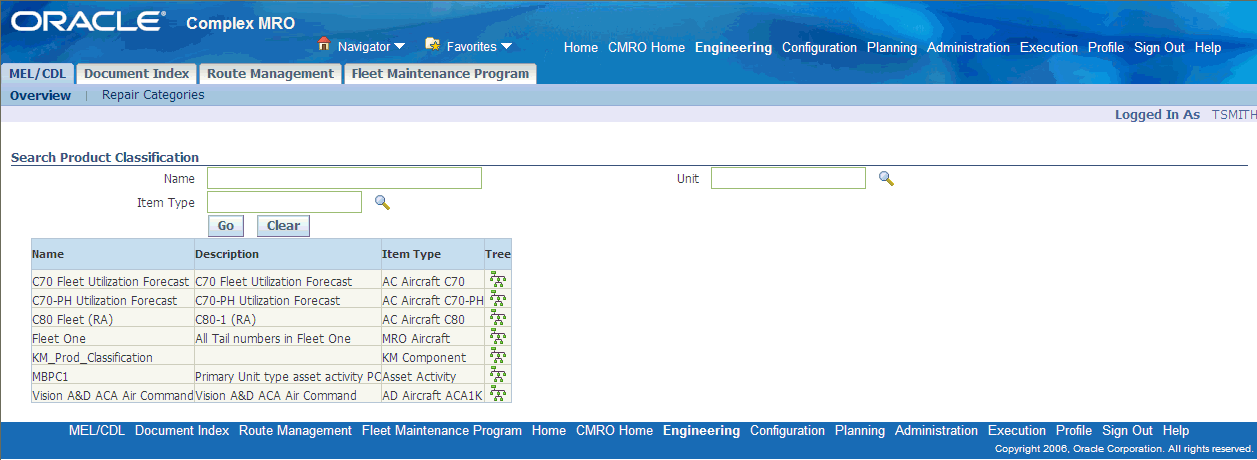Screen dimensions: 1257x460
Task: Click Unit field search magnifier icon
Action: [x=885, y=178]
